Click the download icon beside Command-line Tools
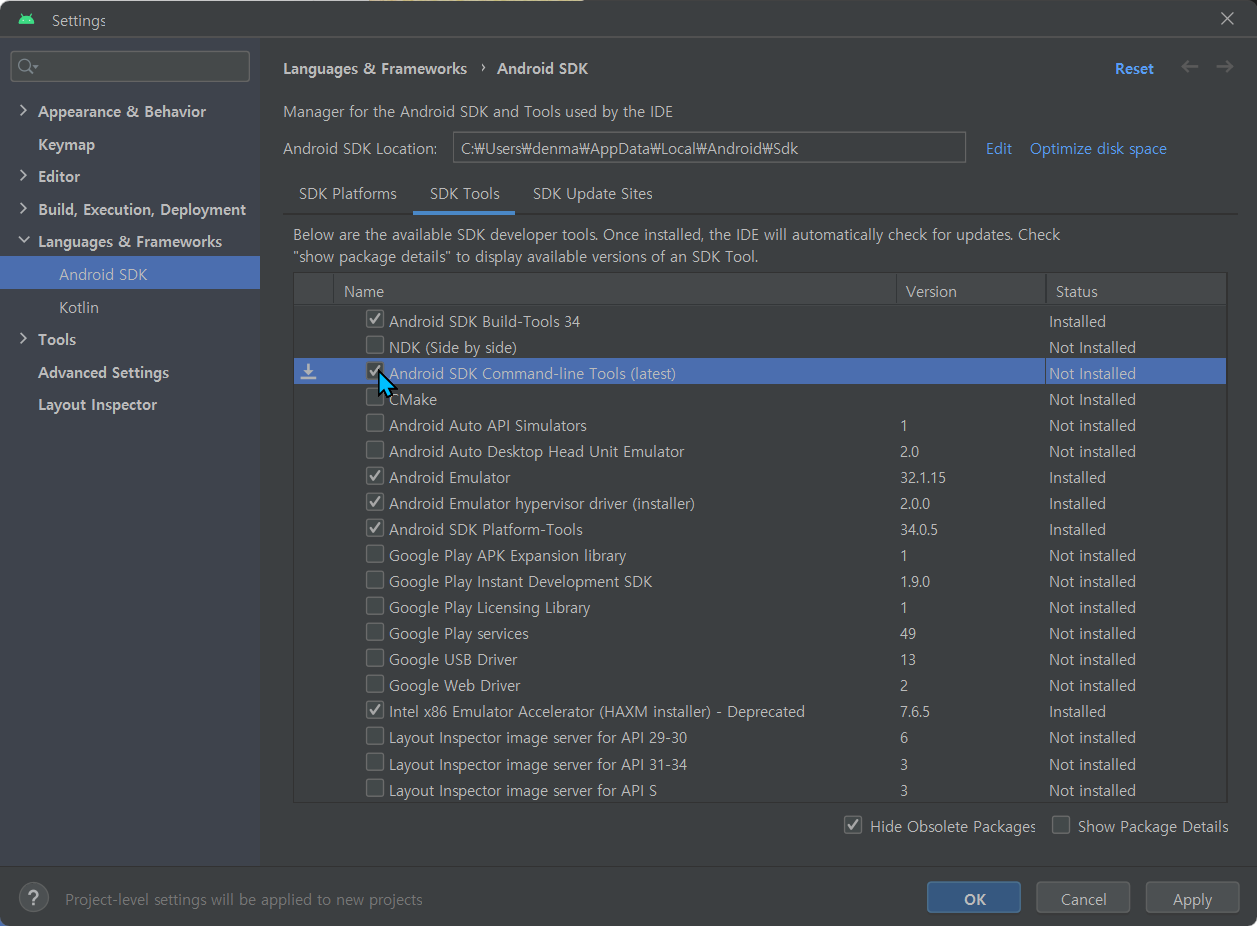The width and height of the screenshot is (1257, 926). click(309, 372)
